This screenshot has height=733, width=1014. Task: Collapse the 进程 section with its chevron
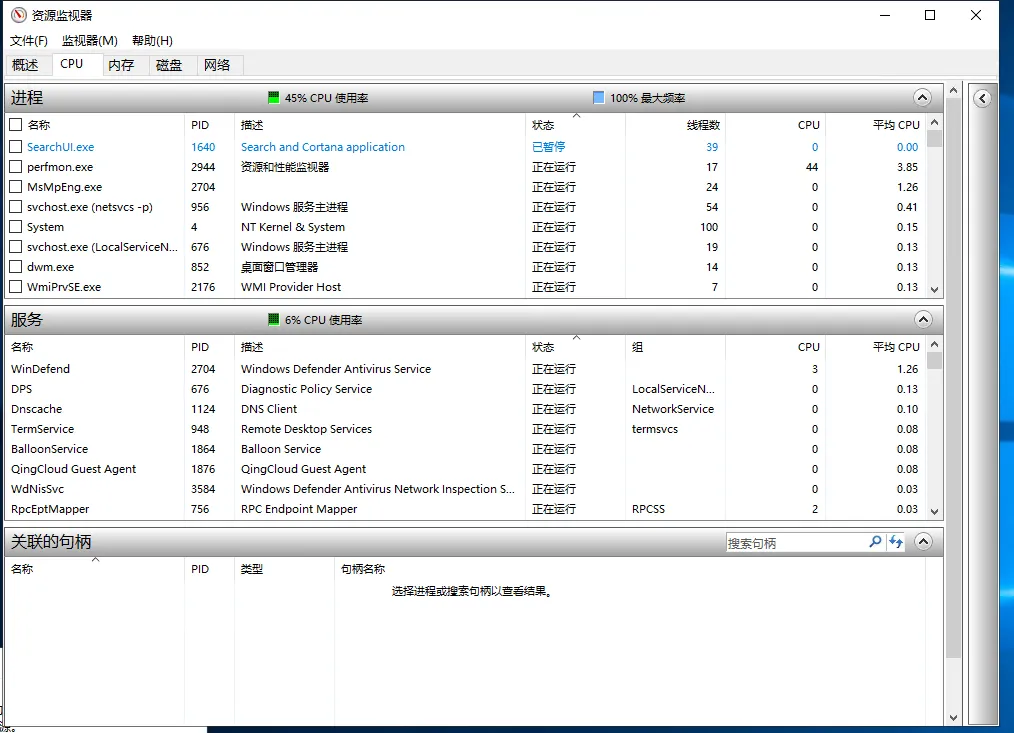[x=922, y=98]
